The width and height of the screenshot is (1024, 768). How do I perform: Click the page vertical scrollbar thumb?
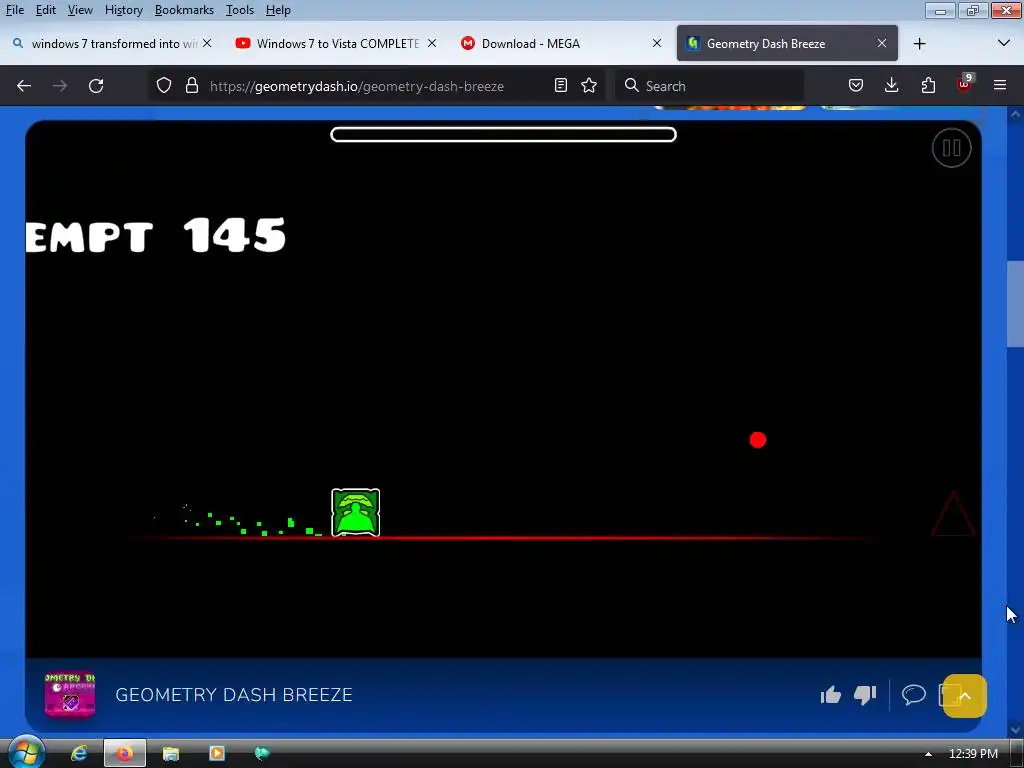[1015, 304]
